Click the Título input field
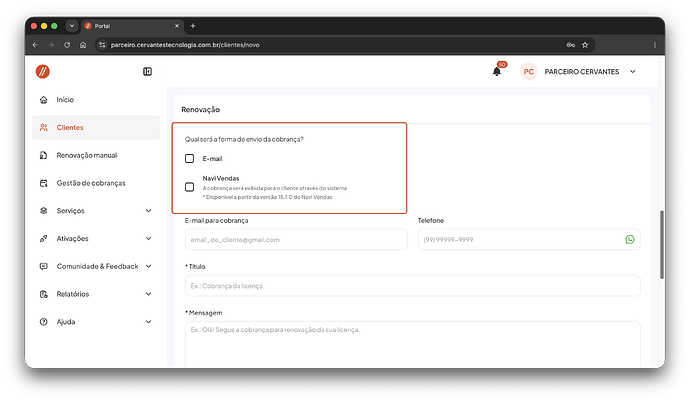Image resolution: width=690 pixels, height=401 pixels. click(413, 286)
